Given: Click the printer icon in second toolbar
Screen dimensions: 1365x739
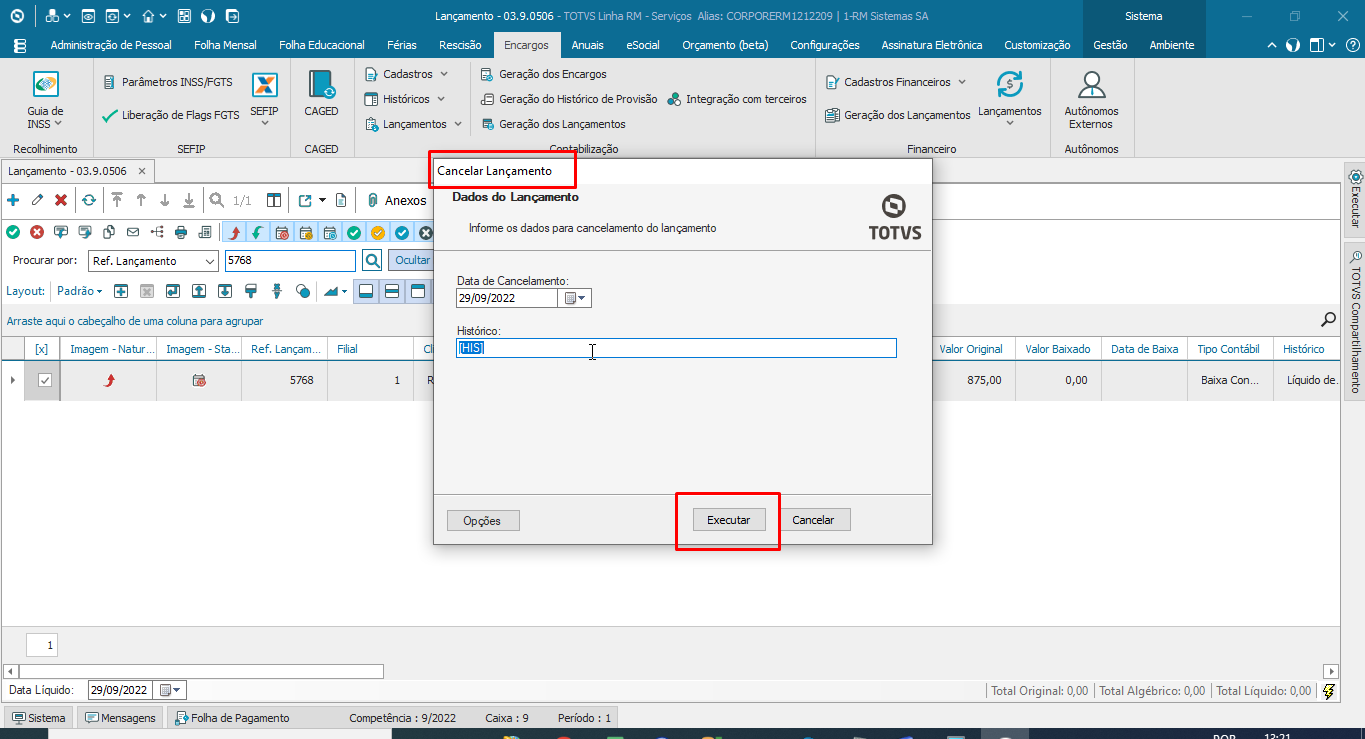Looking at the screenshot, I should pyautogui.click(x=181, y=232).
